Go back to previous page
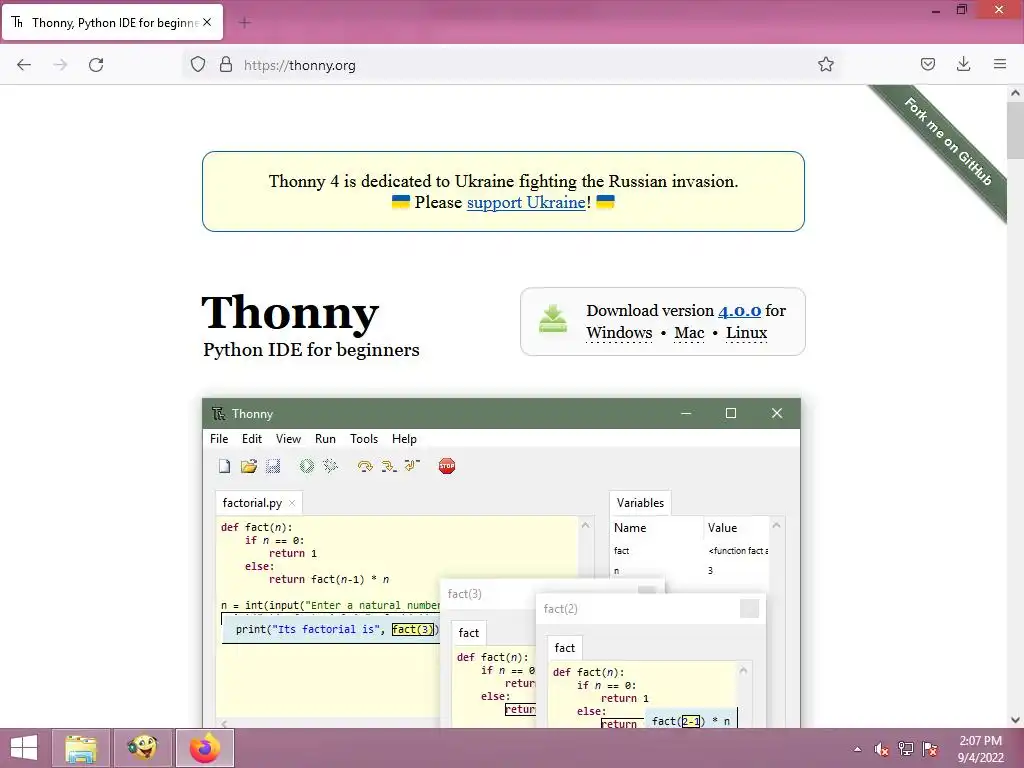Image resolution: width=1024 pixels, height=768 pixels. [24, 65]
